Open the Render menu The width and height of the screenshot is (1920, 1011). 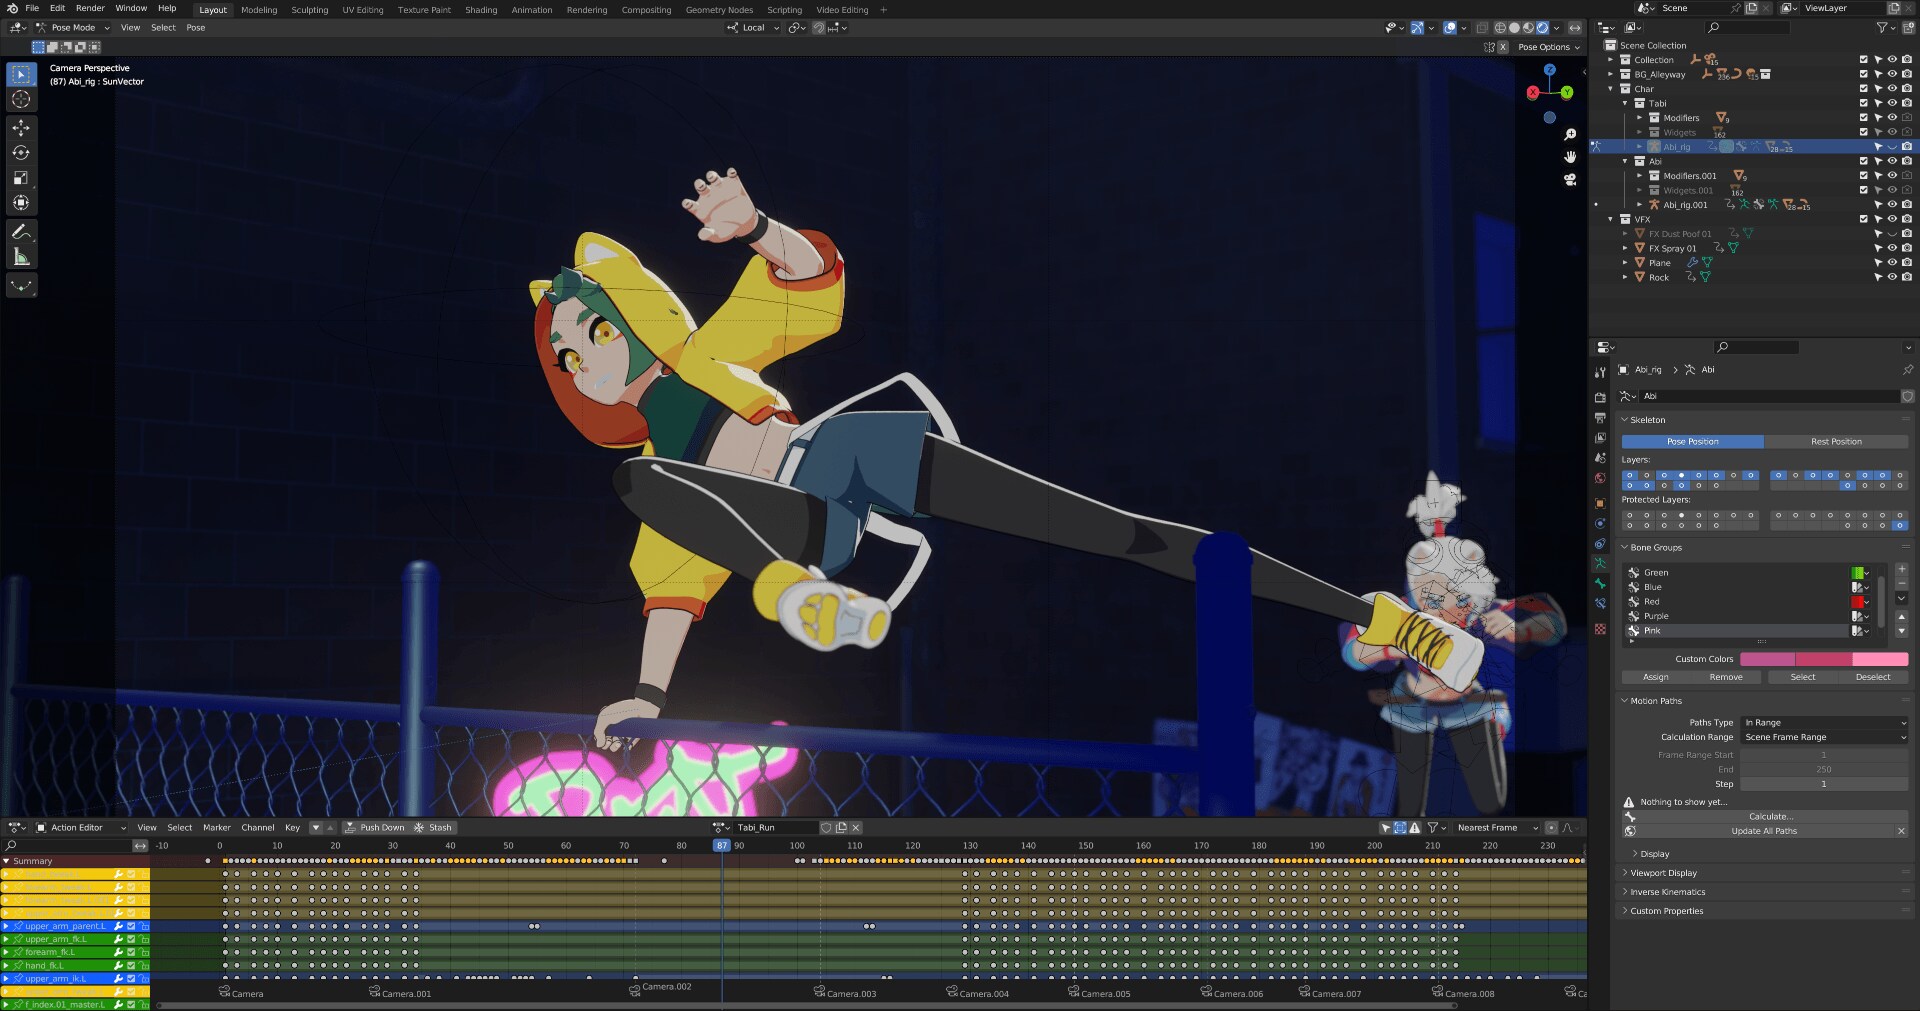[90, 8]
